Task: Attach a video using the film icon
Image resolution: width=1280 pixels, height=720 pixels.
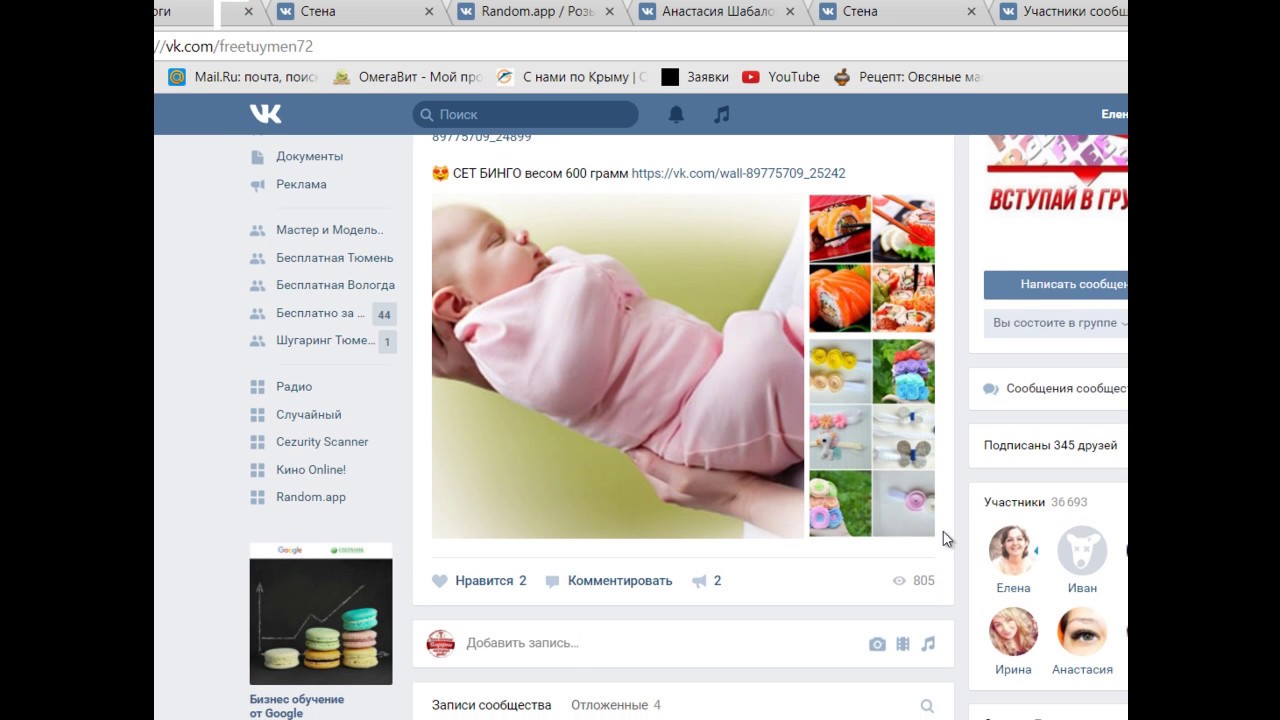Action: coord(903,644)
